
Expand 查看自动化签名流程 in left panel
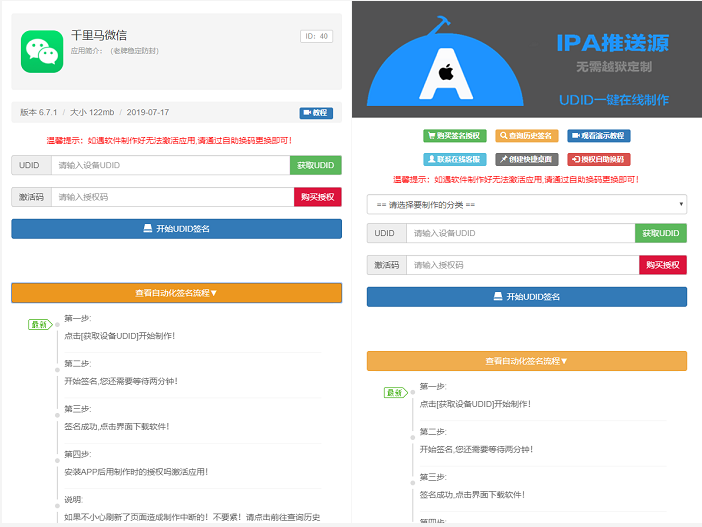176,293
